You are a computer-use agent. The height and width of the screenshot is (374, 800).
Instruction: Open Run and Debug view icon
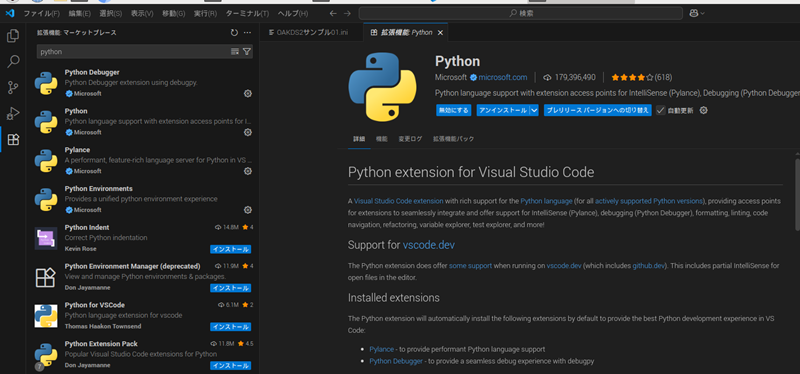coord(13,114)
